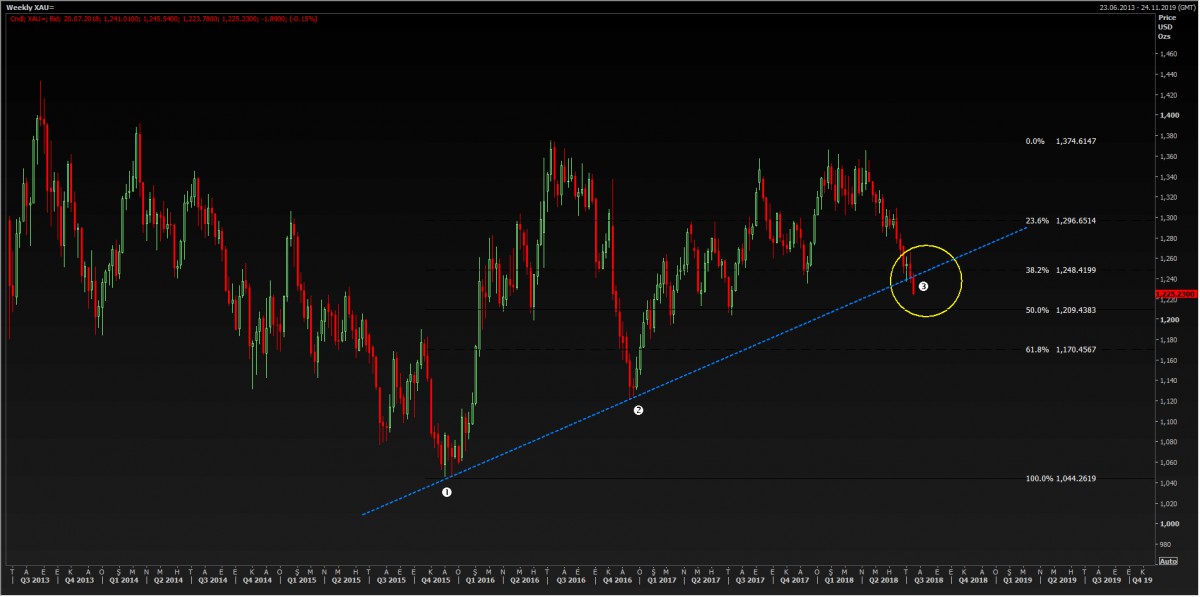The height and width of the screenshot is (597, 1200).
Task: Click the red quote data line
Action: click(x=160, y=17)
